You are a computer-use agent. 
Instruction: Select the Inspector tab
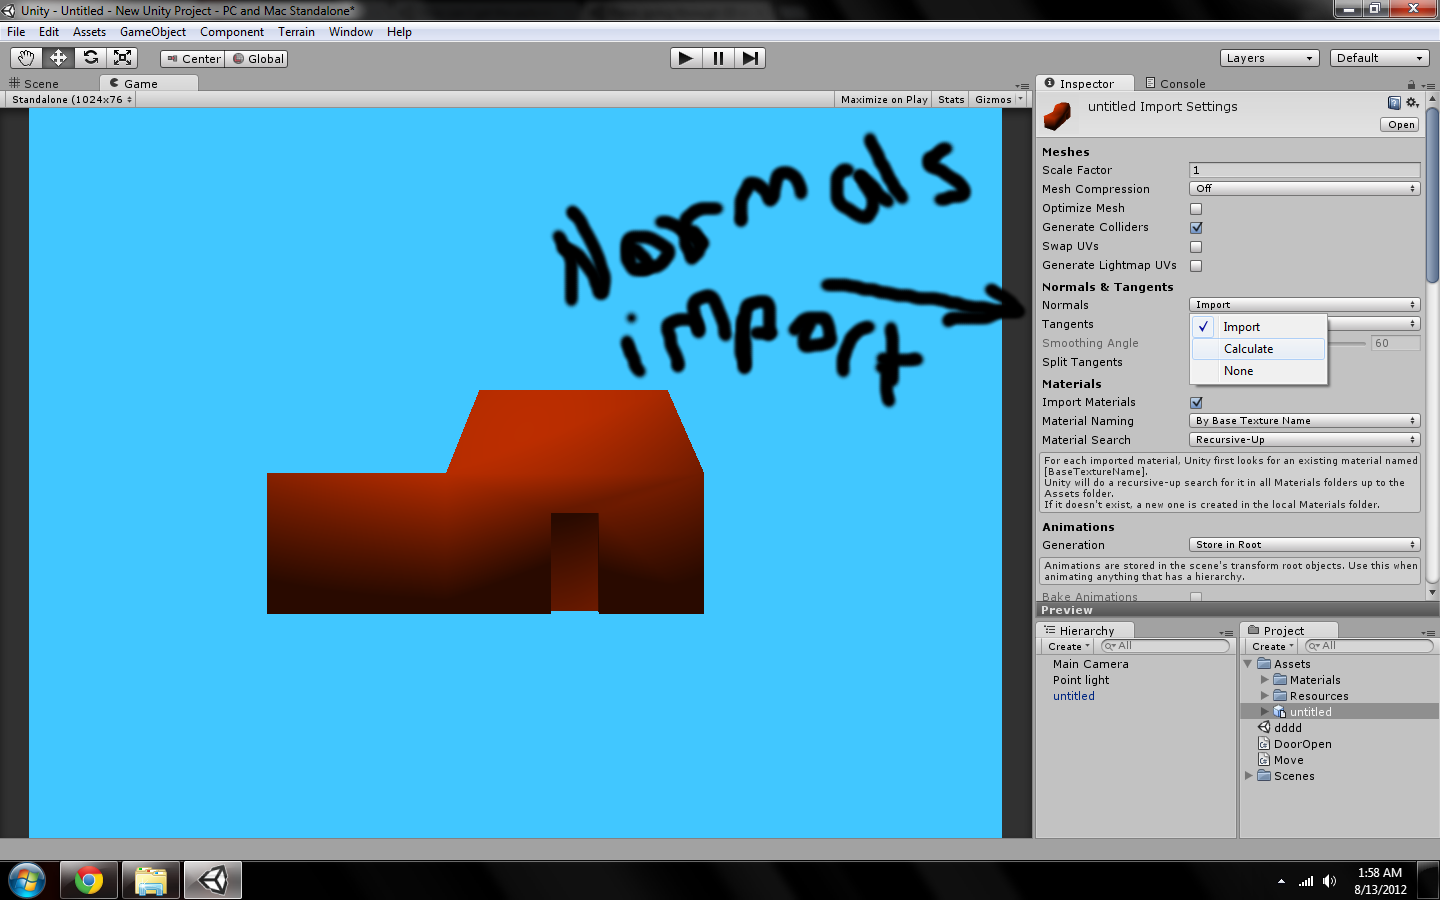(1086, 84)
